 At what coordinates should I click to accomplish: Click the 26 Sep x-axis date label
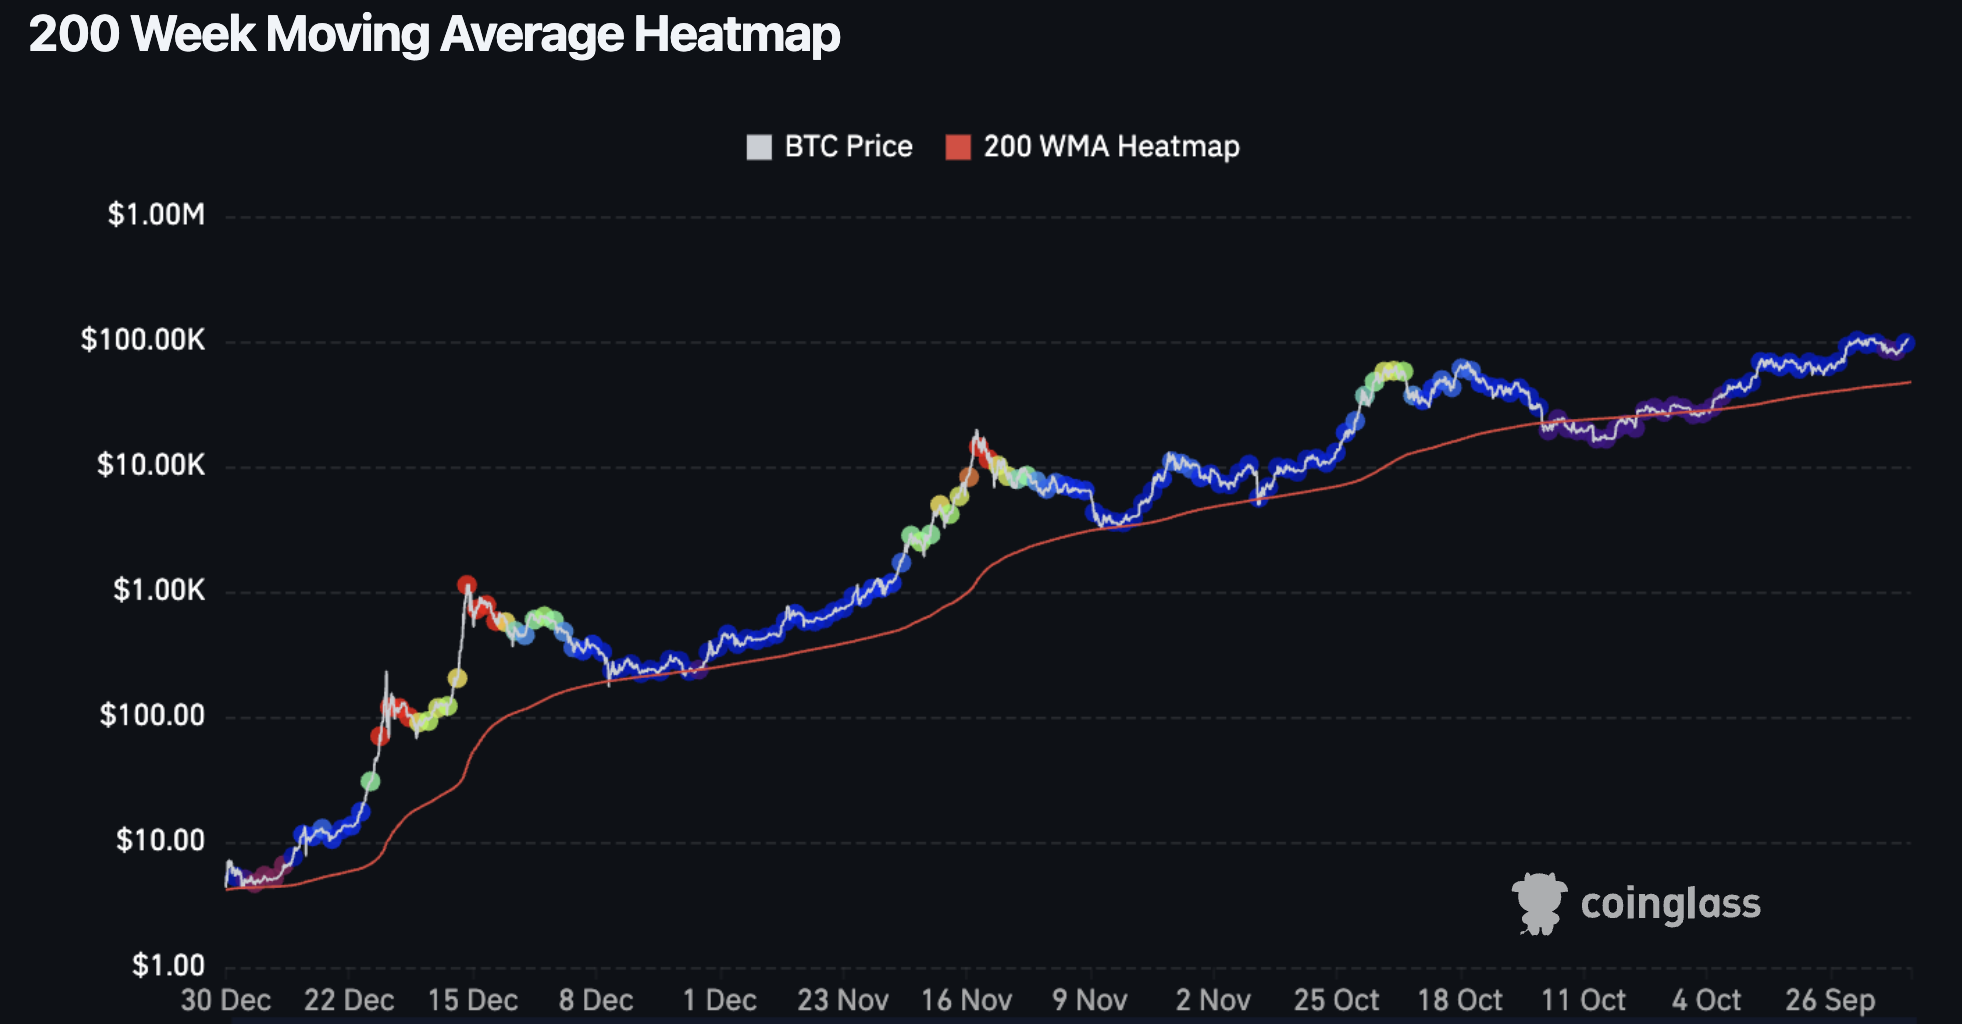(1830, 1000)
